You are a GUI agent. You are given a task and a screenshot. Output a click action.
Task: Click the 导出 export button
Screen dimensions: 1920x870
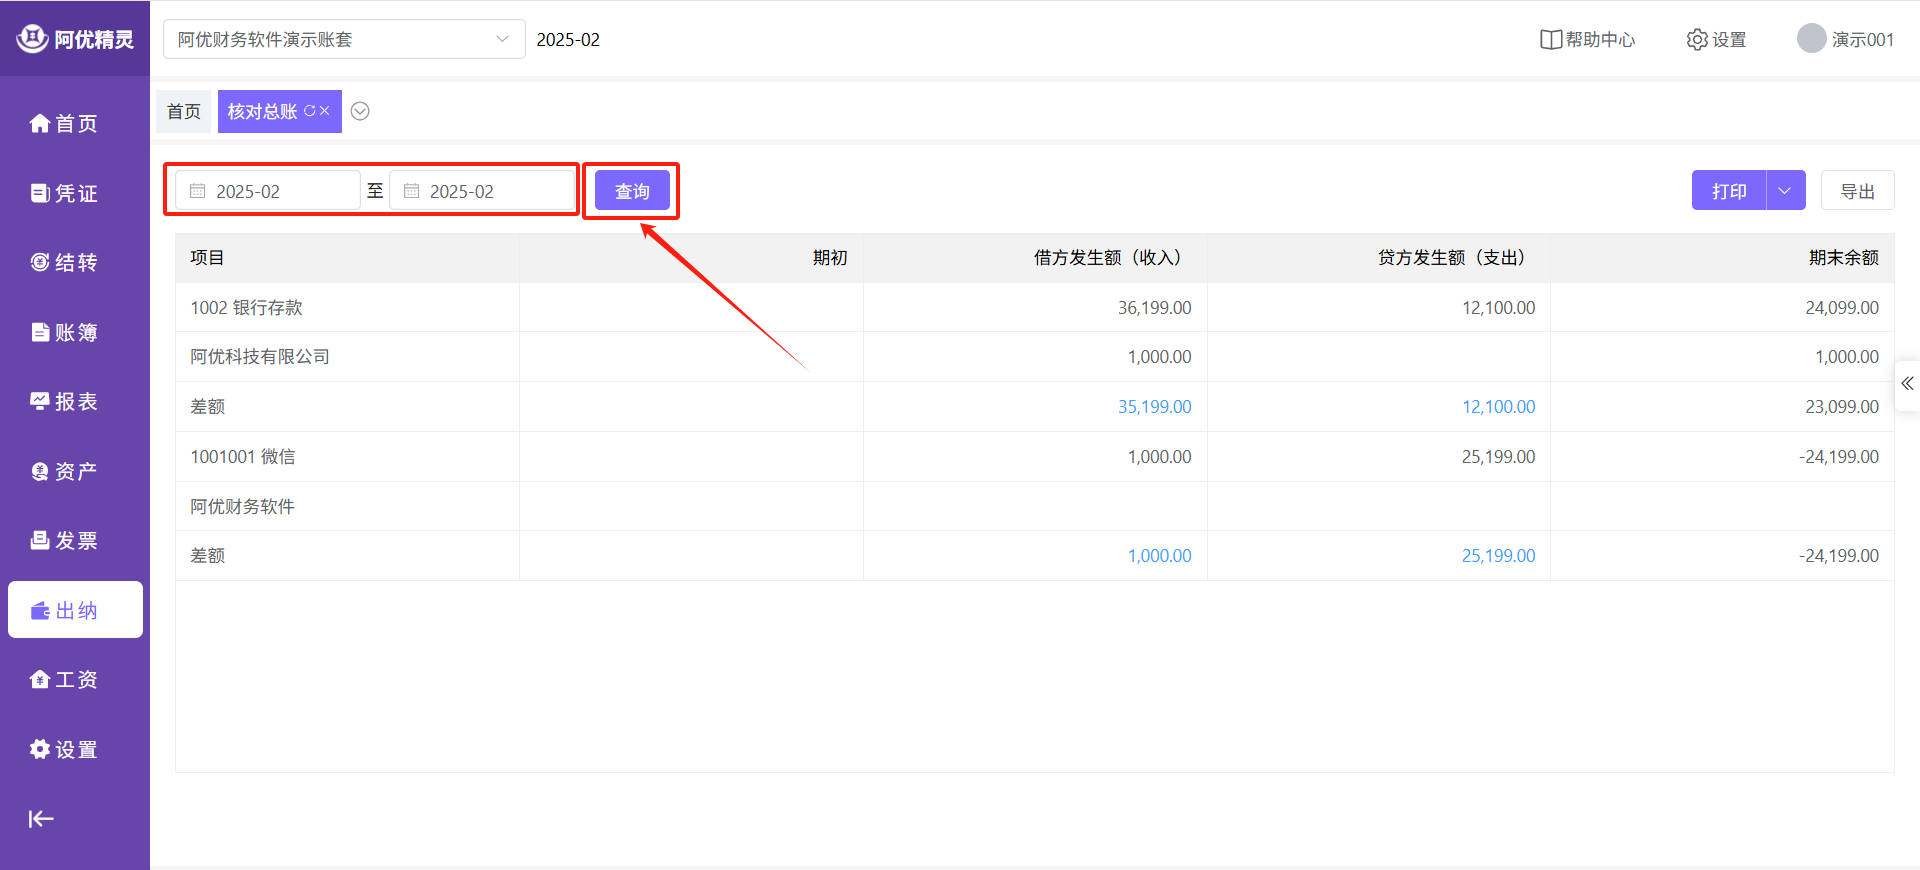[x=1857, y=191]
